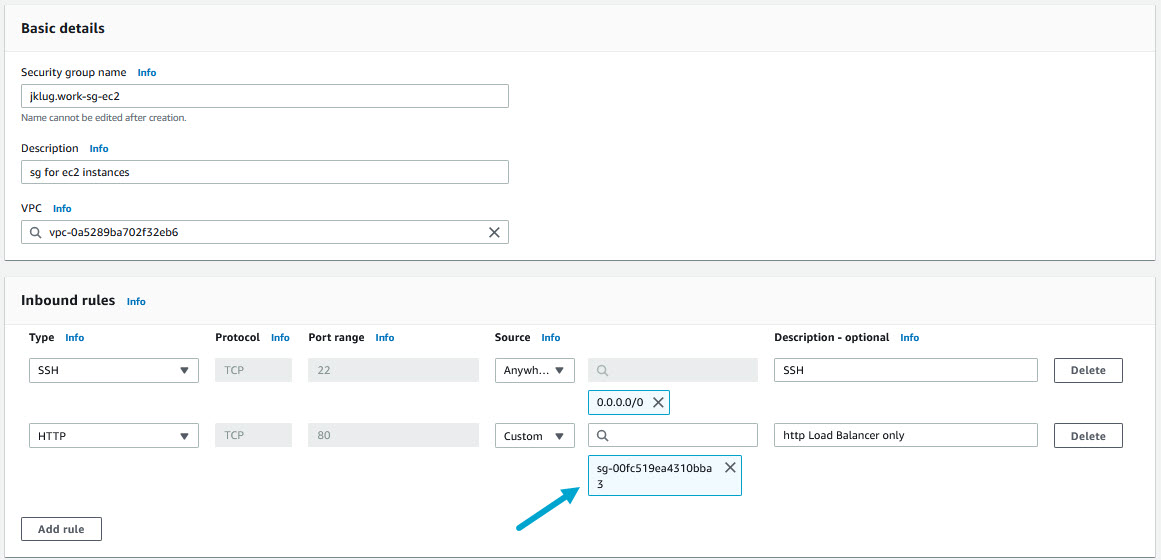Click the Add rule button
Image resolution: width=1161 pixels, height=560 pixels.
(61, 529)
